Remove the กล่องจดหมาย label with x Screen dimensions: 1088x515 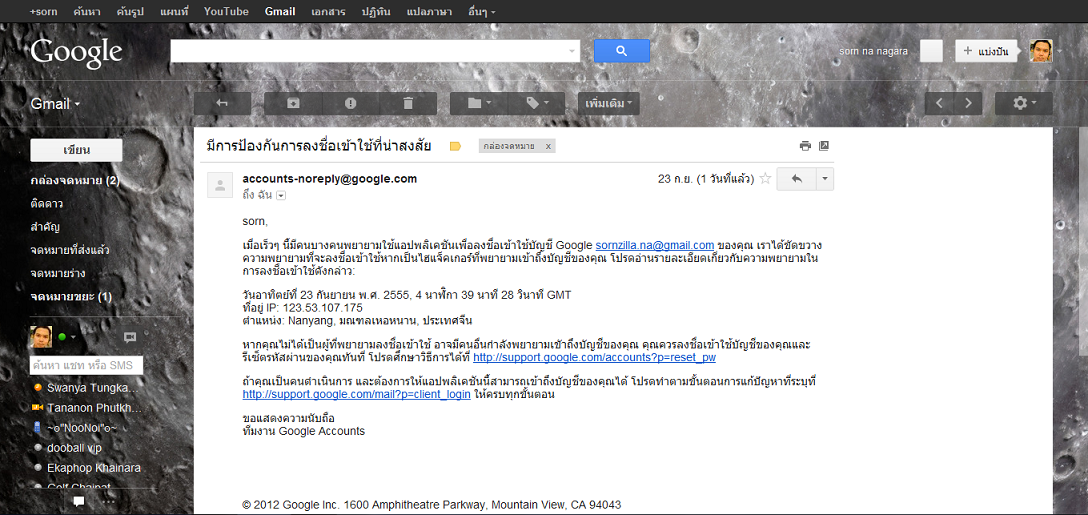point(547,146)
